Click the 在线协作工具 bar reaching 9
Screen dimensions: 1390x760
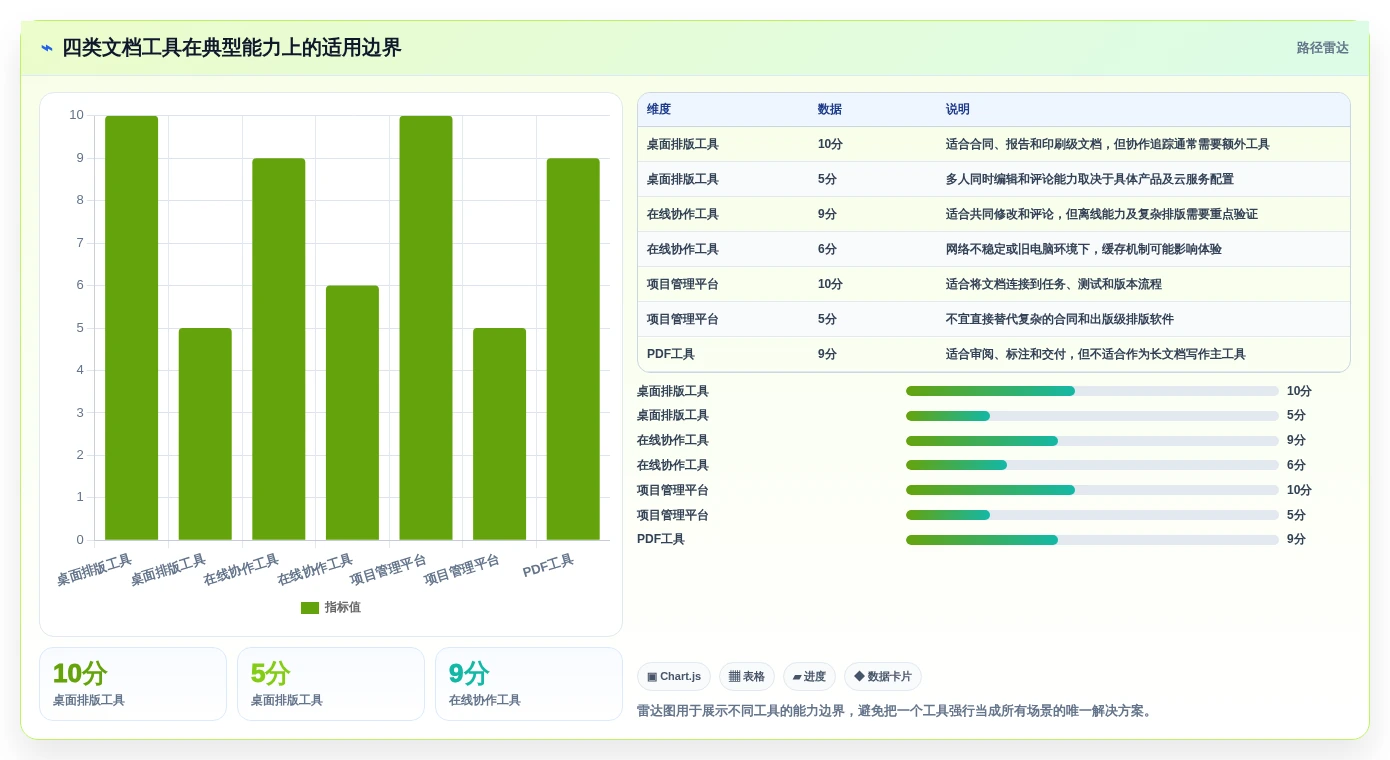coord(279,349)
